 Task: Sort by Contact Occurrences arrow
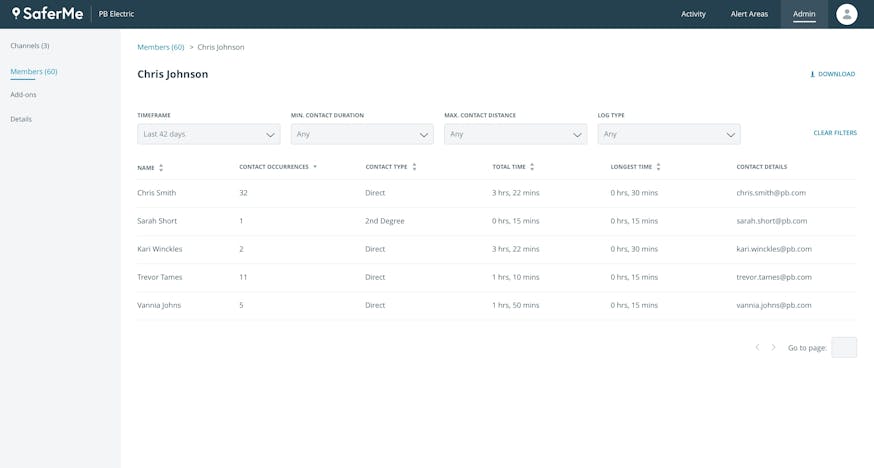tap(315, 167)
